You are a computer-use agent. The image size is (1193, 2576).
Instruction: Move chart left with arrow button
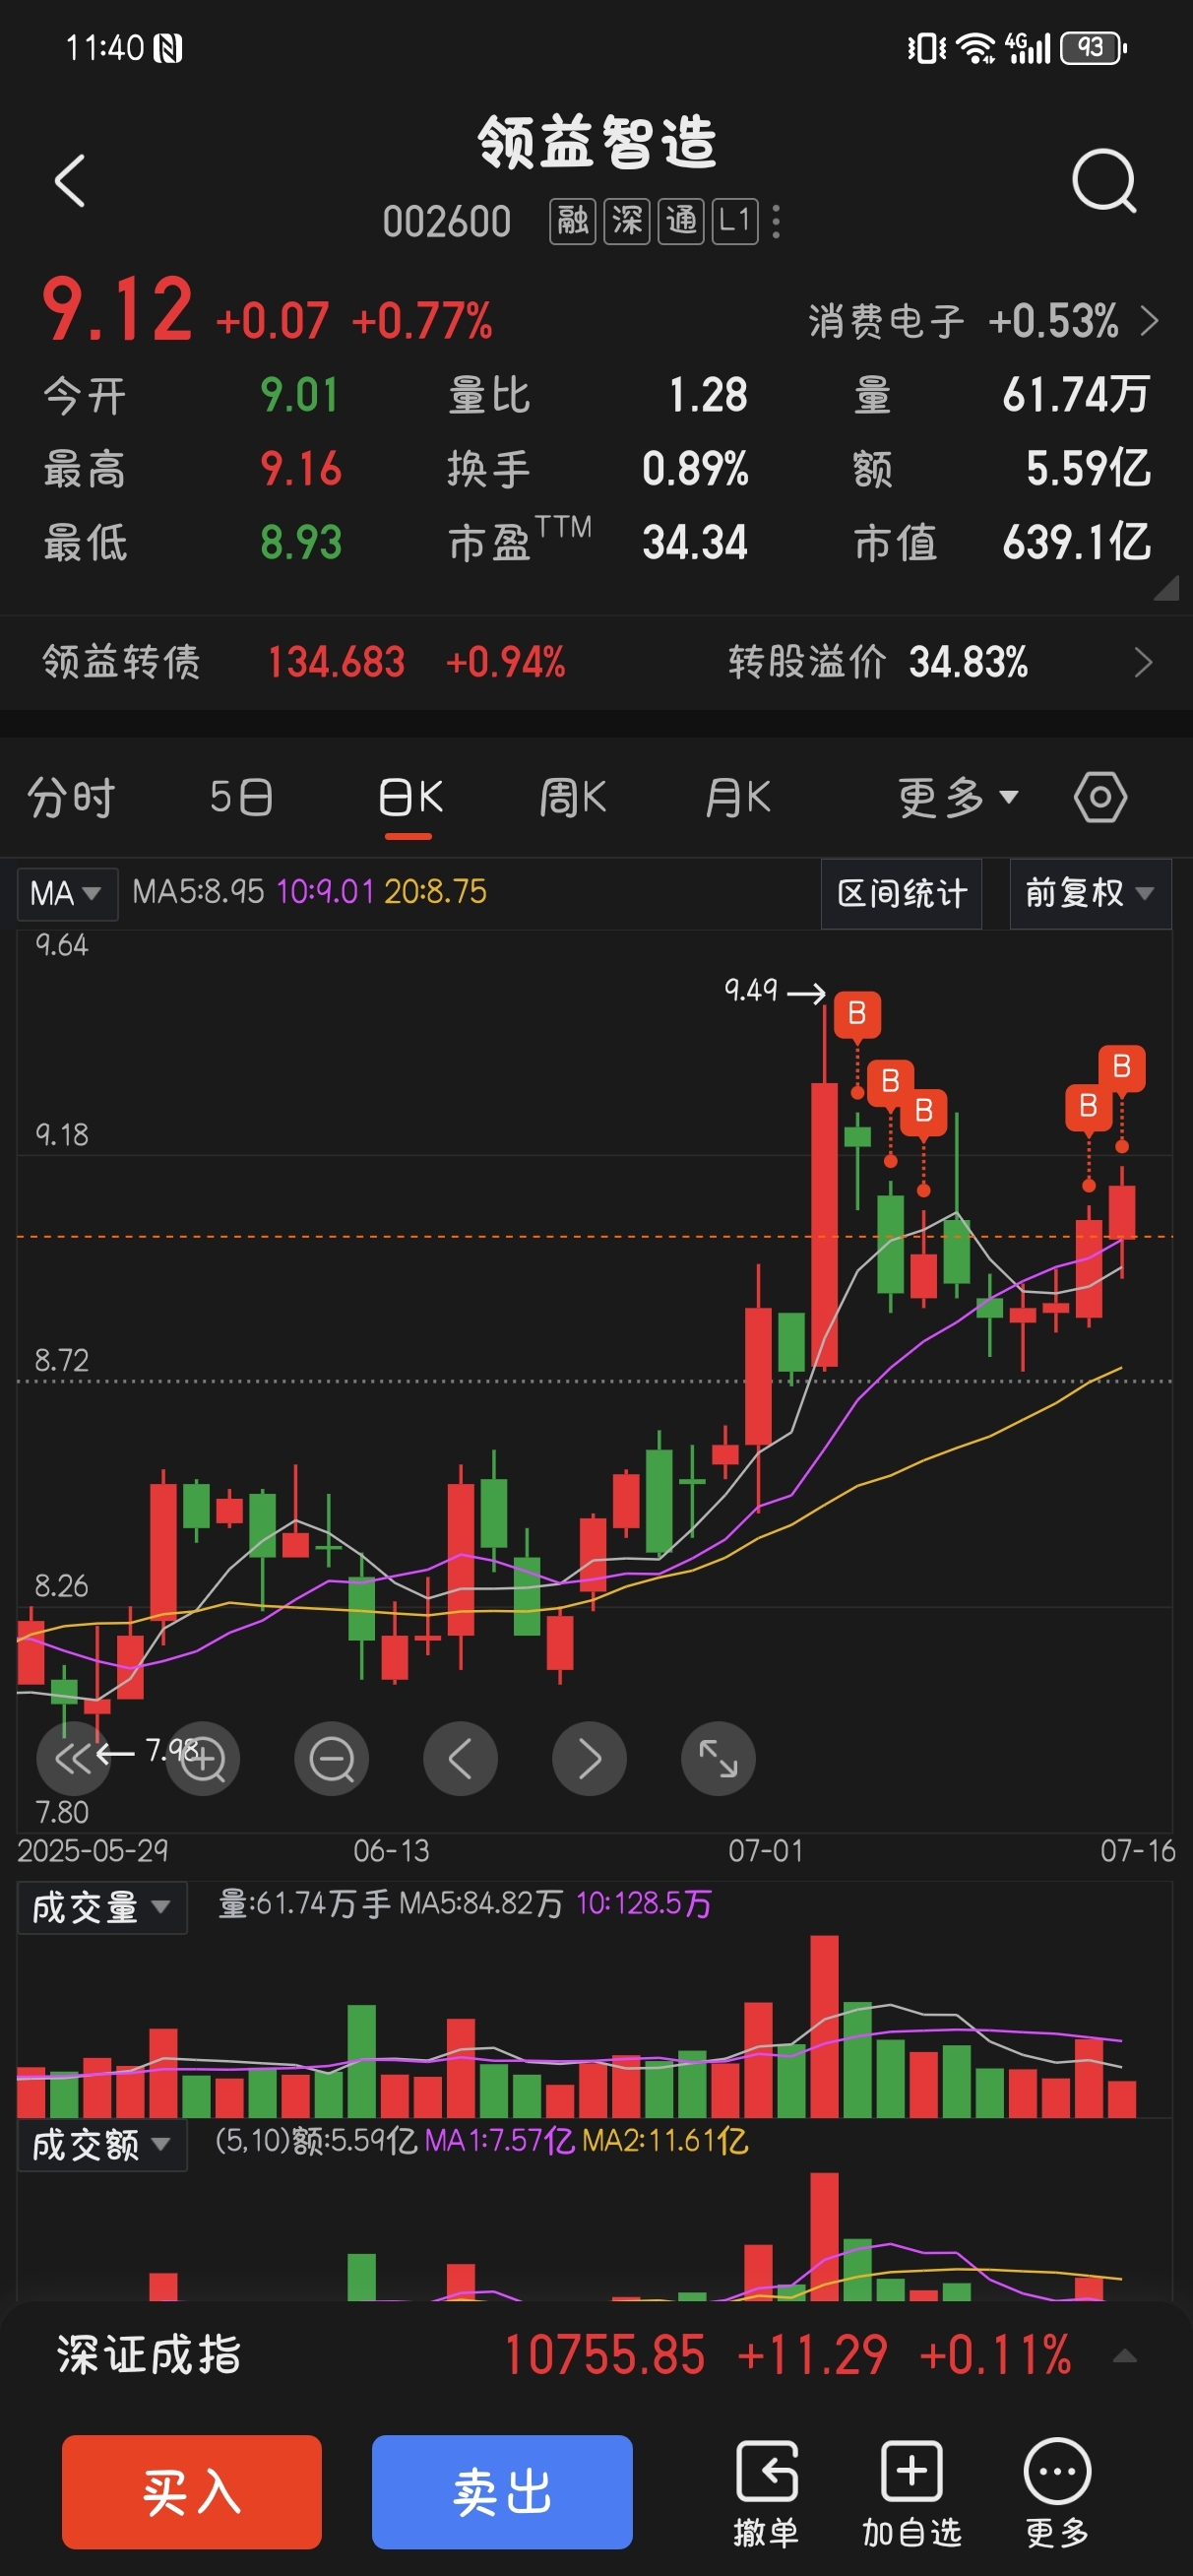pos(461,1758)
